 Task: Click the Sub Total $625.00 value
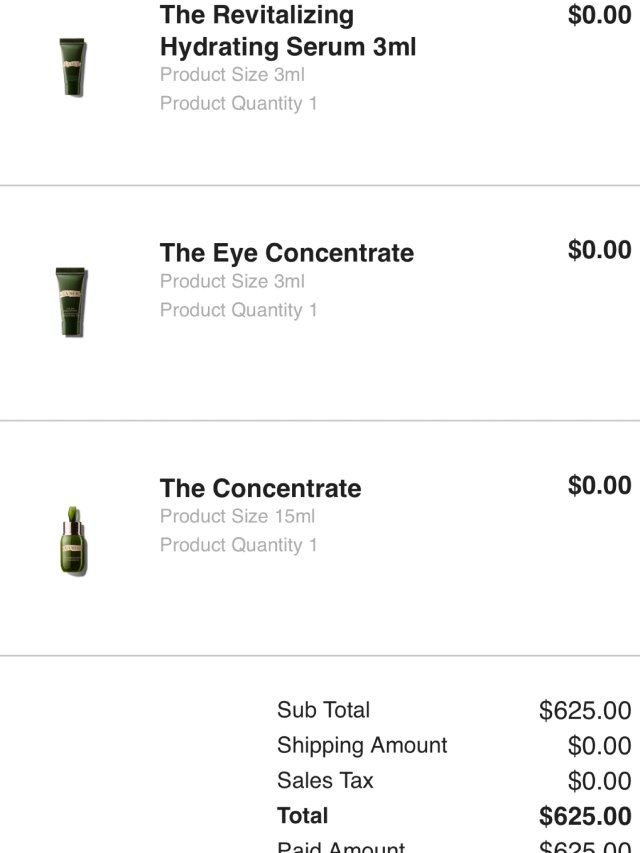pos(585,711)
